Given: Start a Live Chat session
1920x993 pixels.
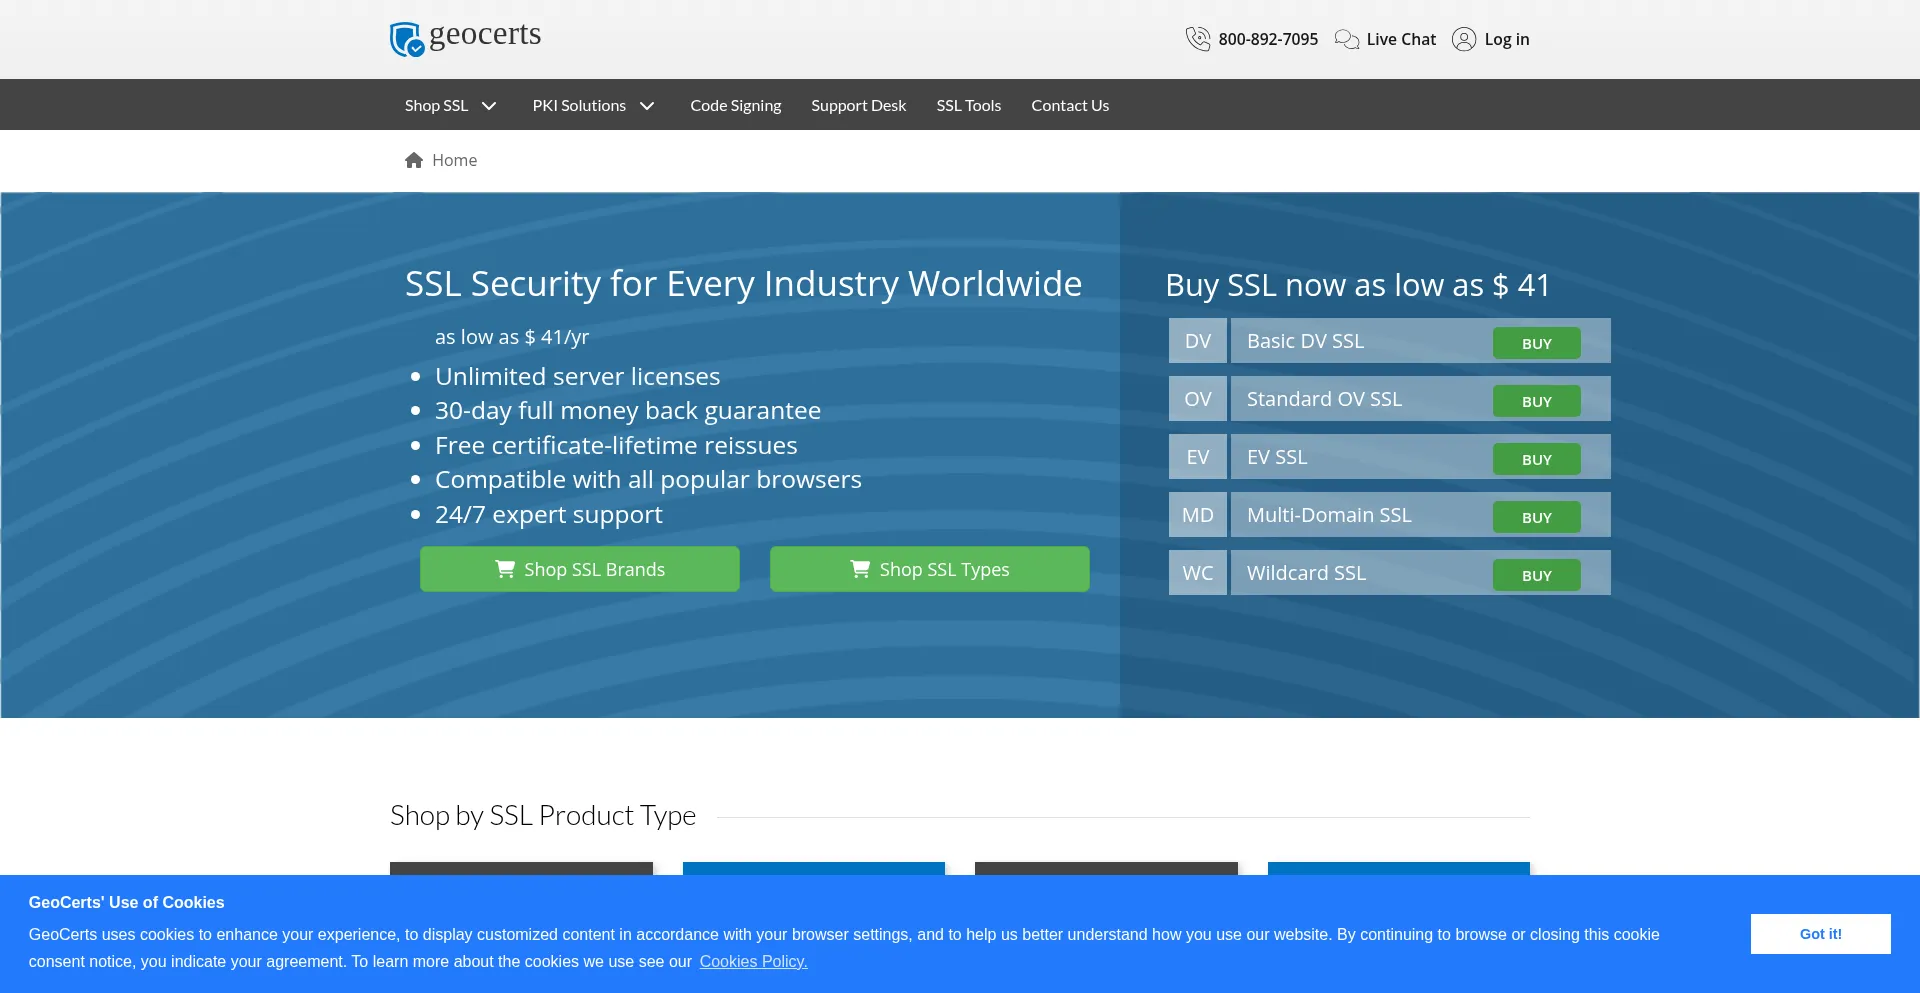Looking at the screenshot, I should tap(1401, 39).
